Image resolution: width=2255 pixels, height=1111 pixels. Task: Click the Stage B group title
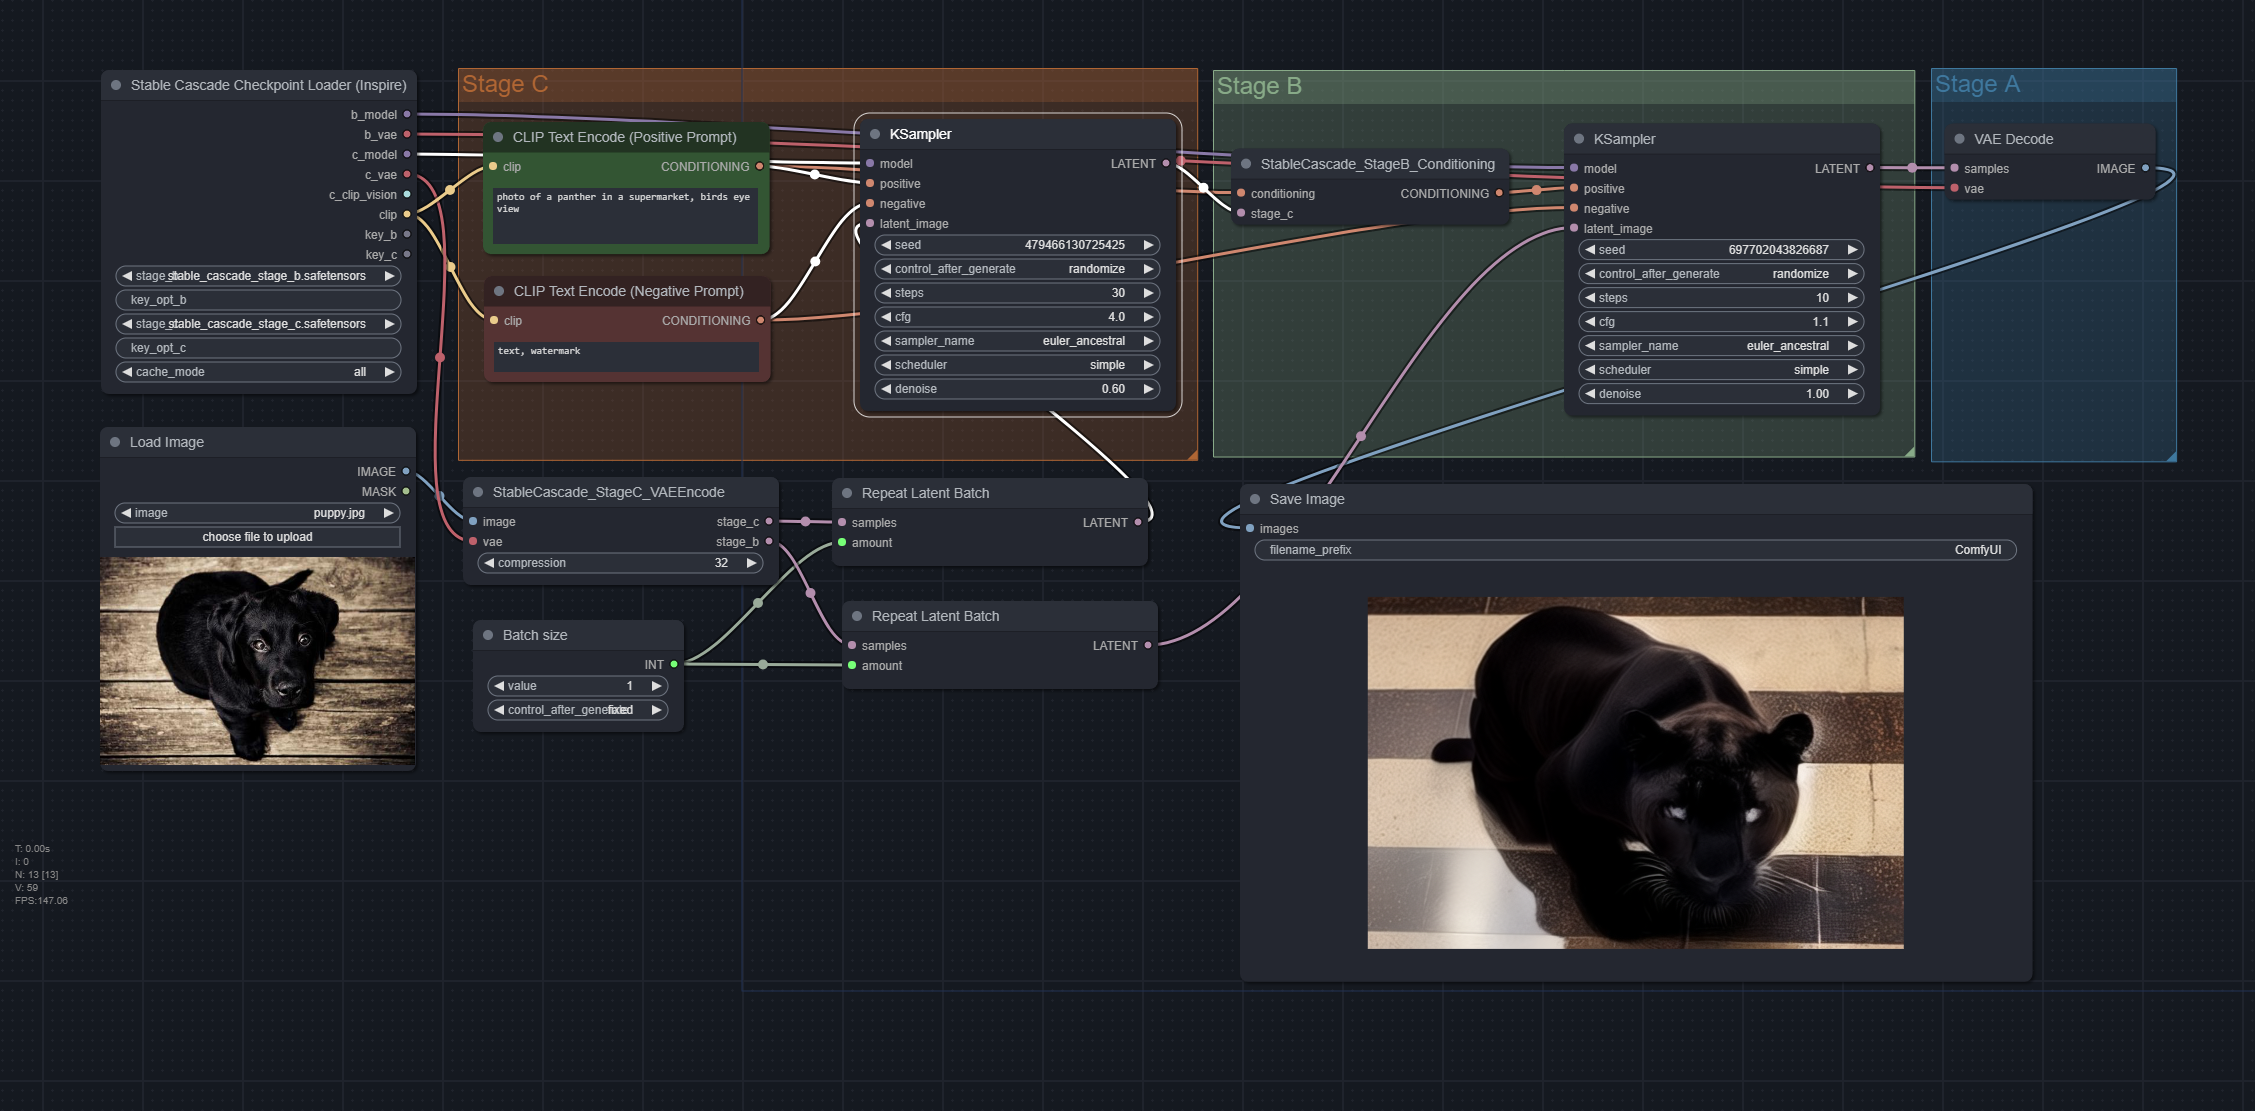[1259, 86]
